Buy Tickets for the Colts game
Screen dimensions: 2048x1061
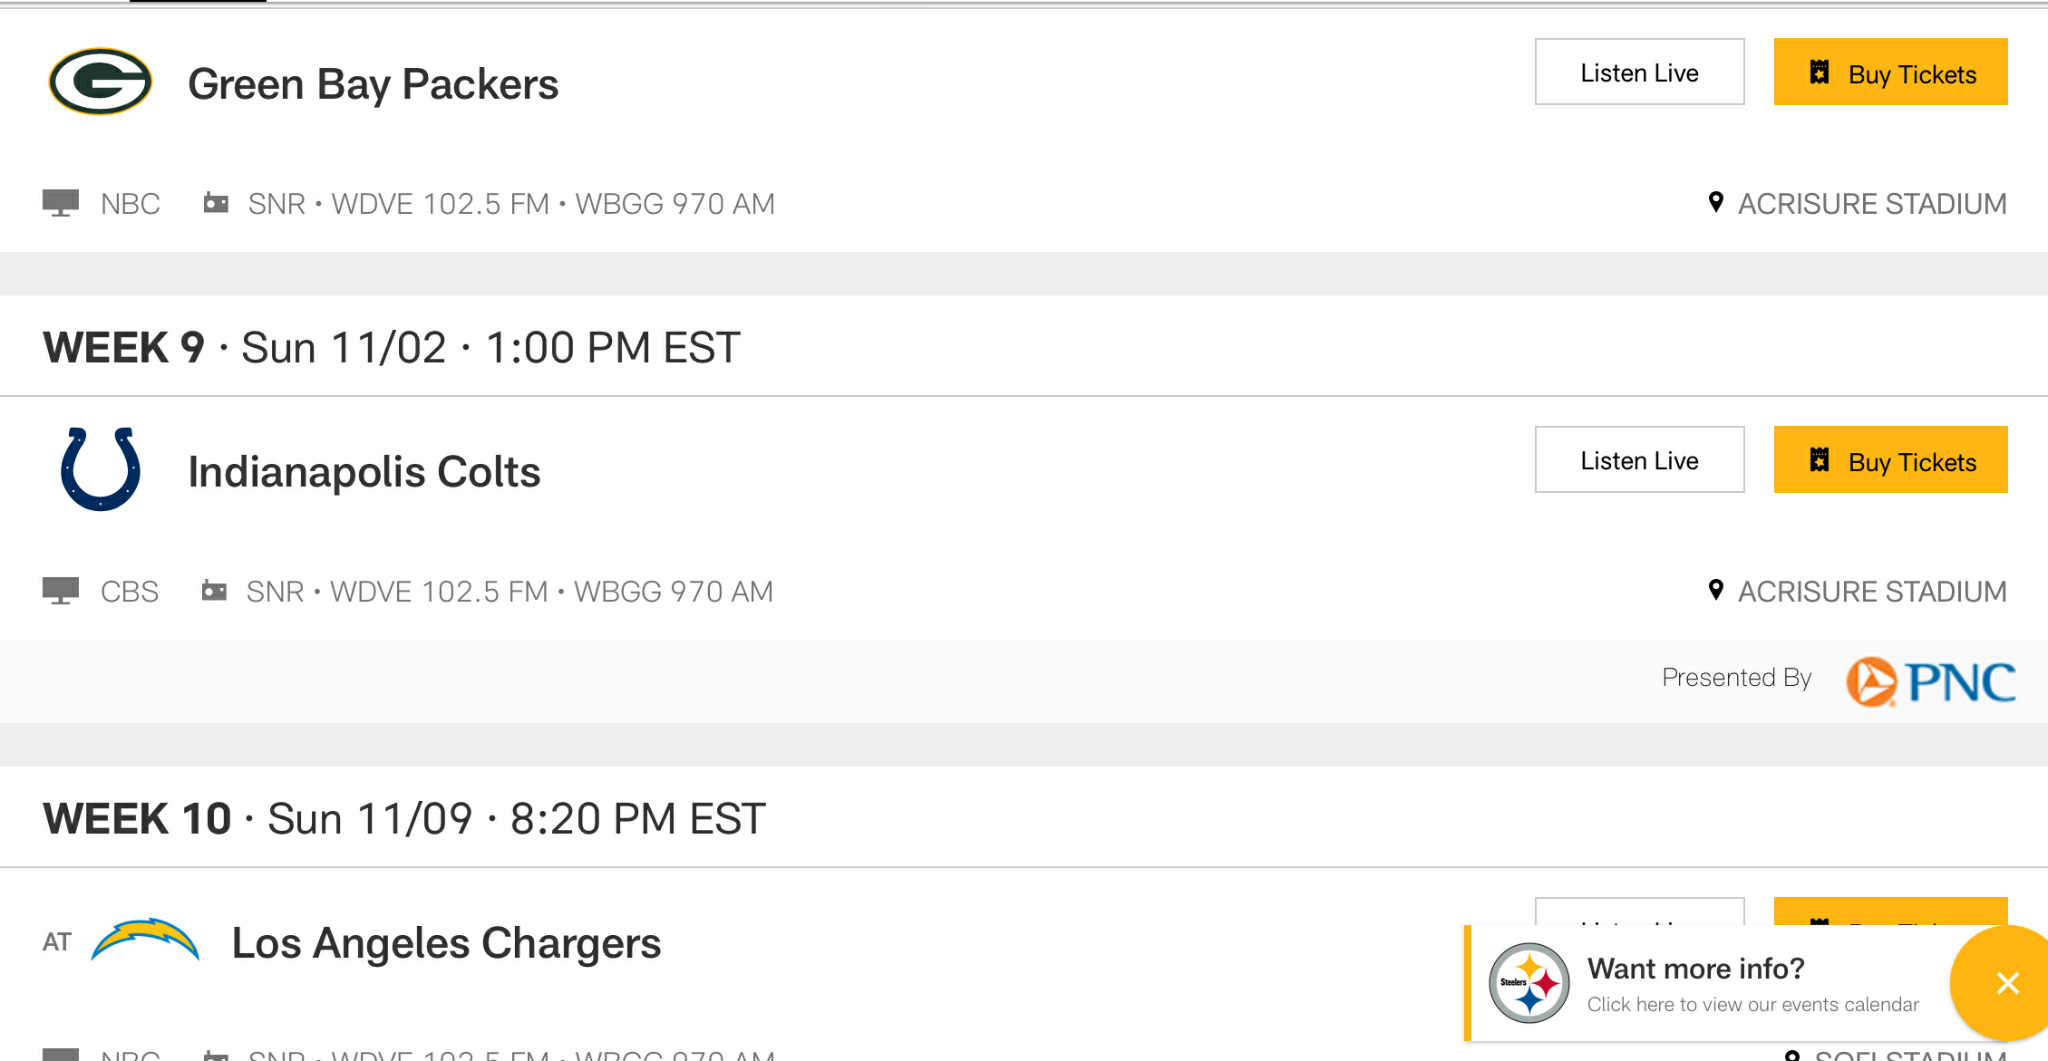pos(1890,460)
